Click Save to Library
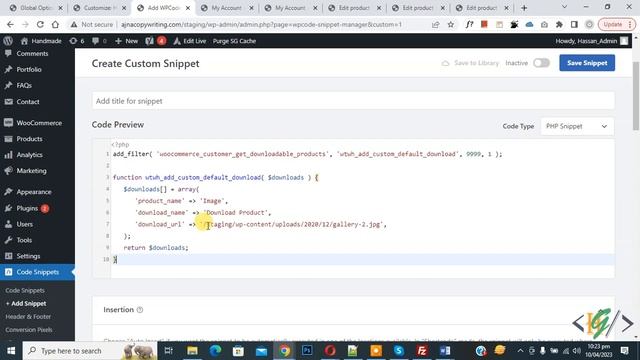Image resolution: width=640 pixels, height=360 pixels. pyautogui.click(x=470, y=63)
